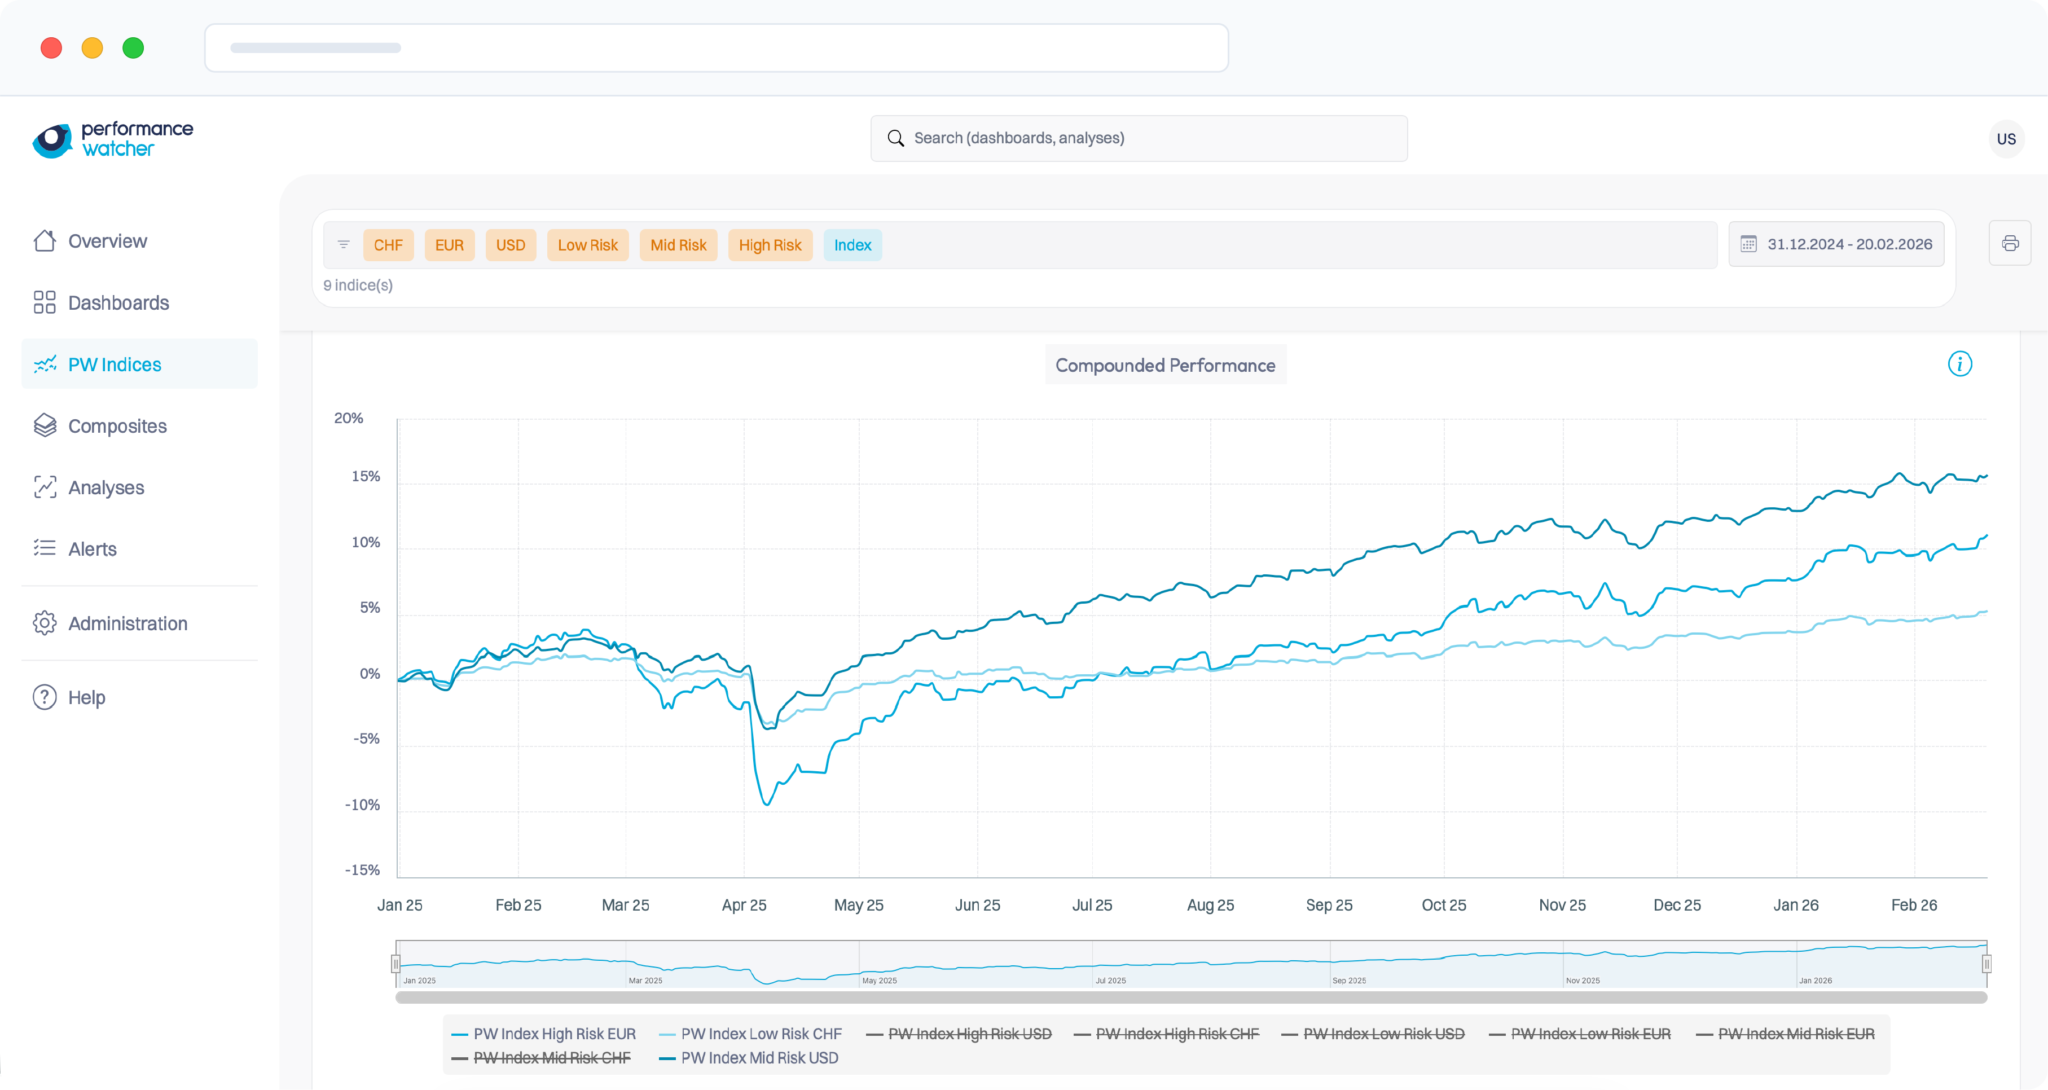Open the Administration gear icon
The width and height of the screenshot is (2048, 1090).
coord(44,623)
